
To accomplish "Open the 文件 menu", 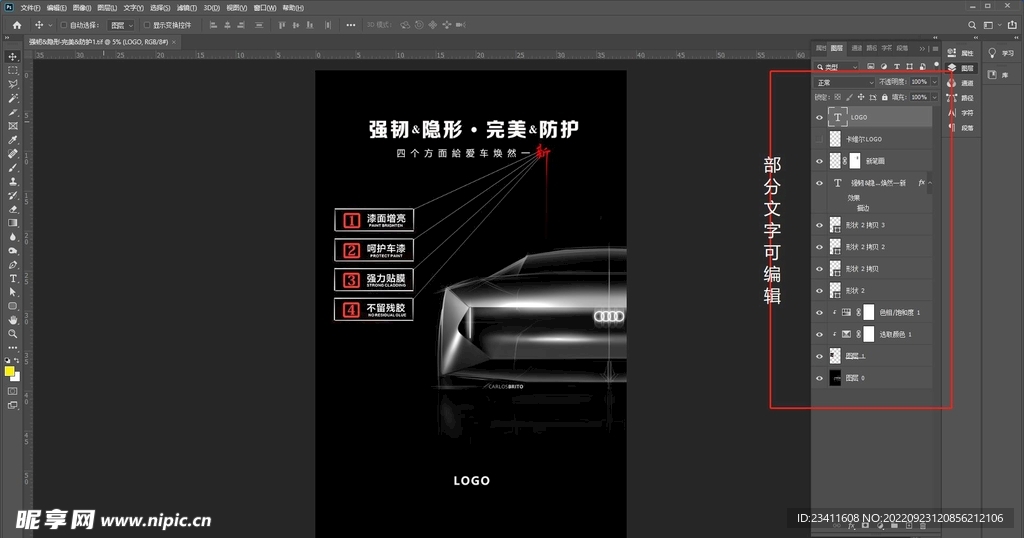I will coord(29,7).
